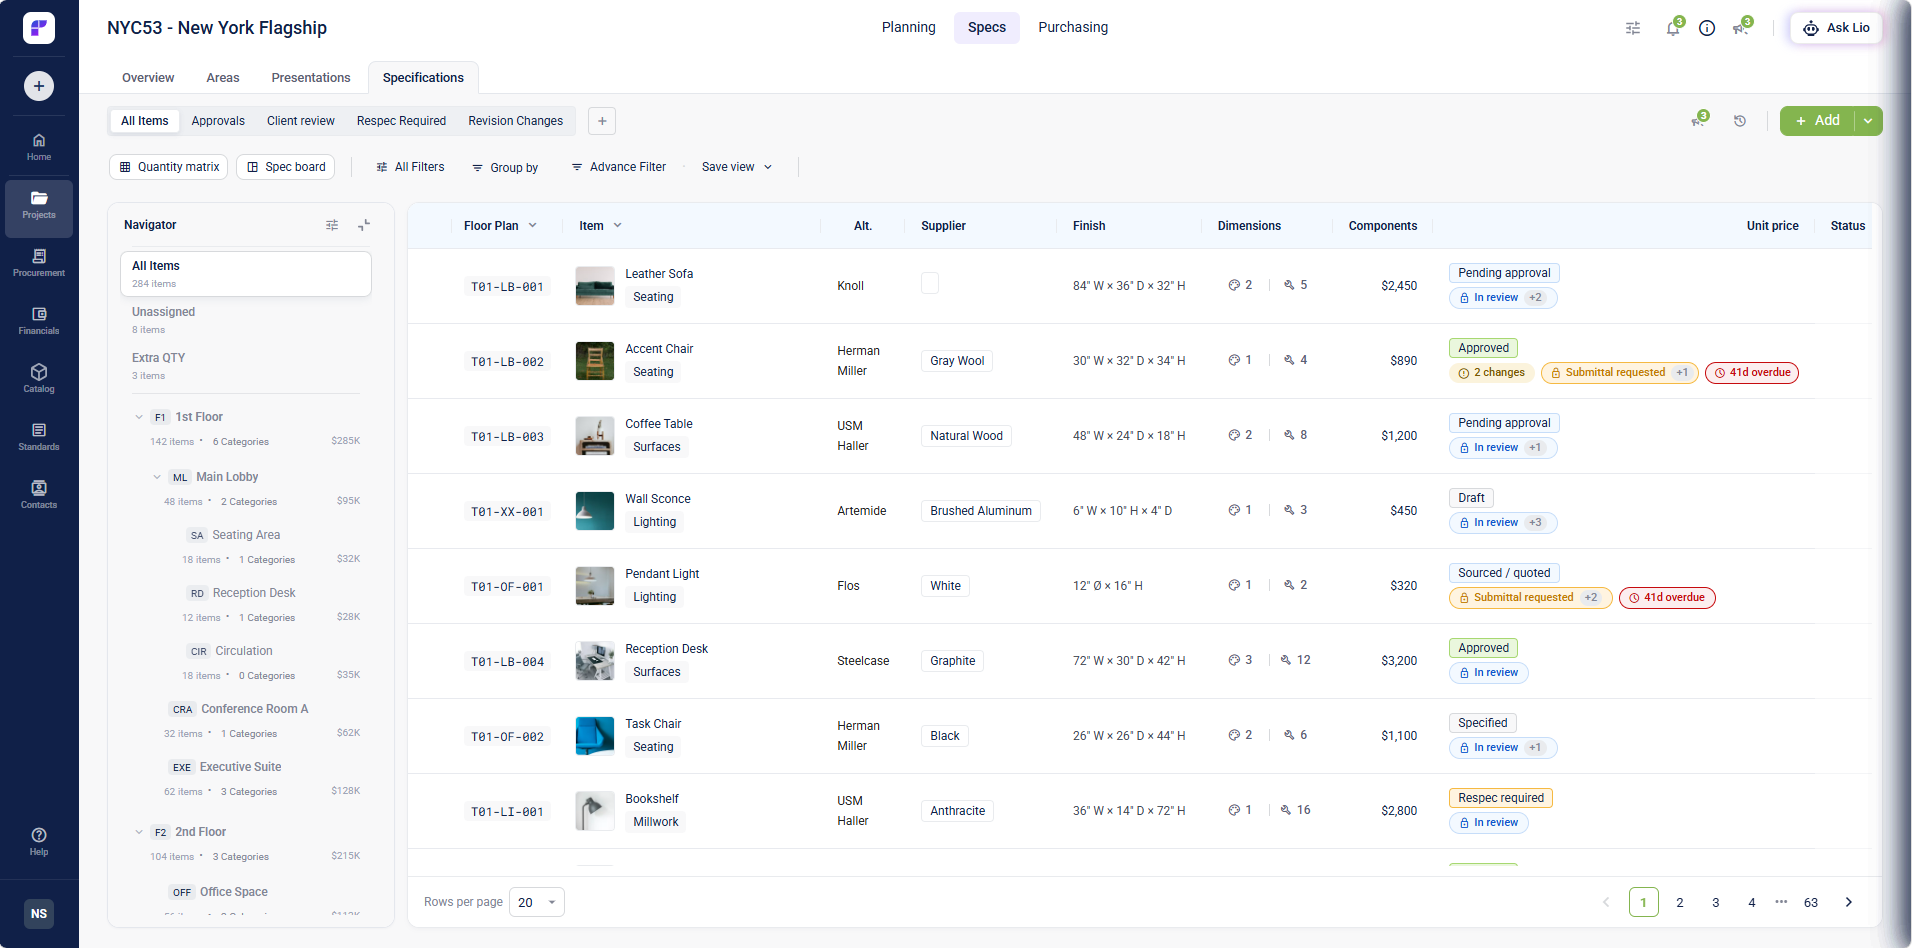This screenshot has height=948, width=1912.
Task: Open announcements megaphone in top bar
Action: coord(1741,28)
